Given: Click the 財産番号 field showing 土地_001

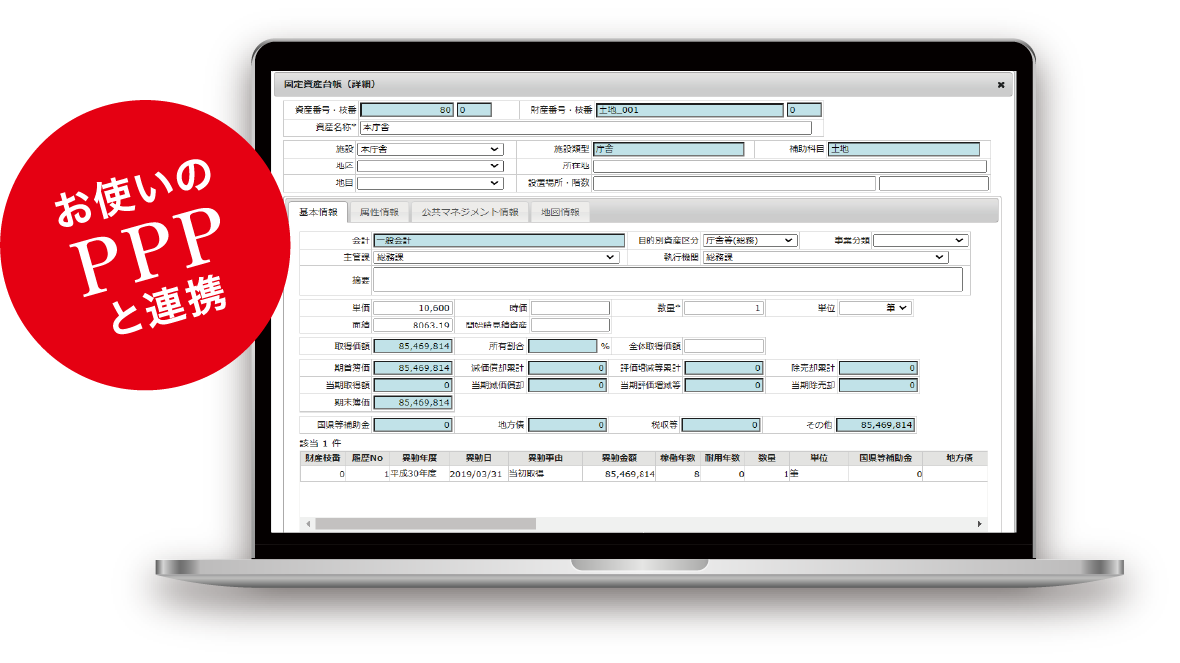Looking at the screenshot, I should pos(690,110).
